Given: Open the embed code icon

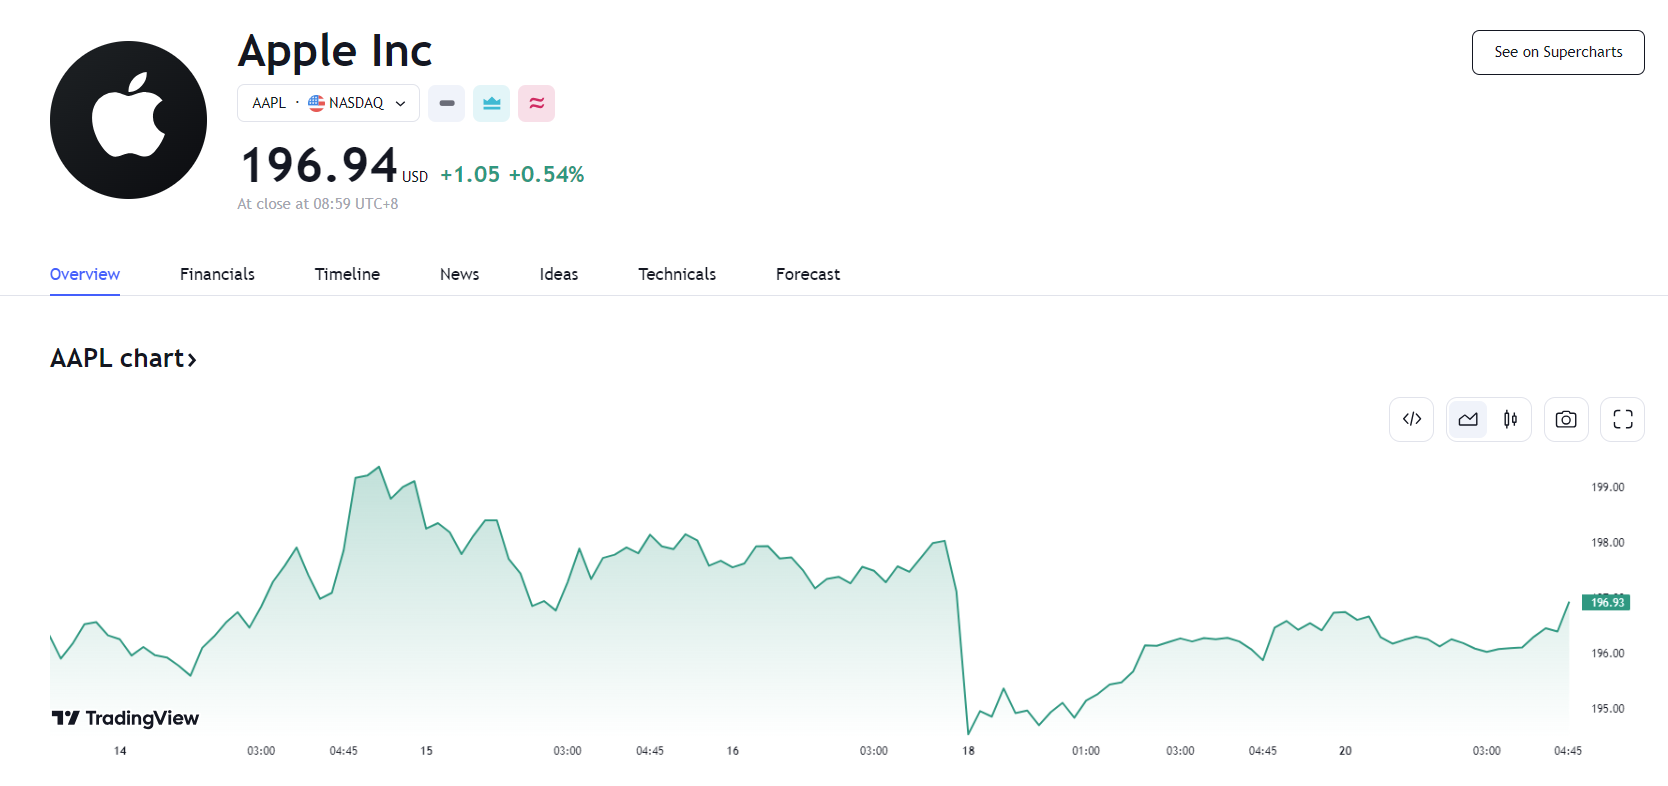Looking at the screenshot, I should [1411, 419].
